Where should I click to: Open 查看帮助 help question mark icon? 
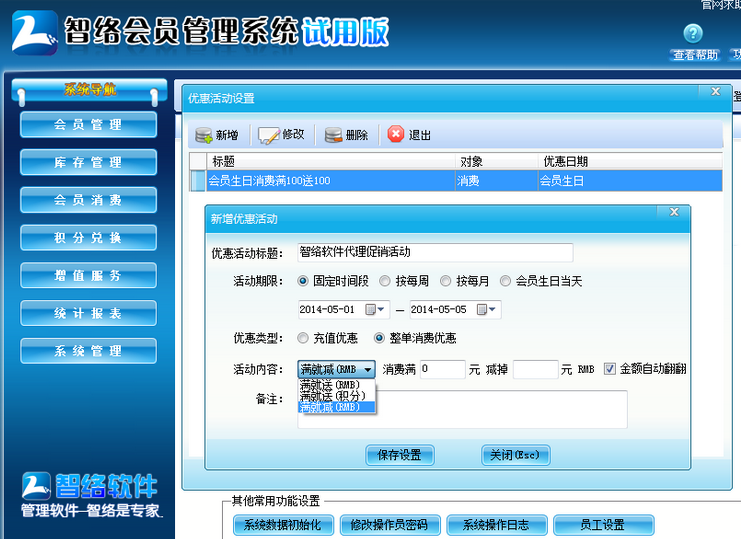pyautogui.click(x=692, y=35)
